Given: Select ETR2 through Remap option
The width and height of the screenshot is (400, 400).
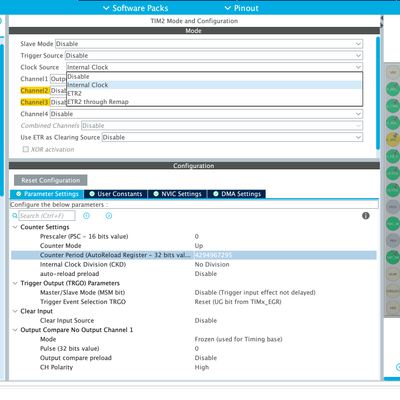Looking at the screenshot, I should pos(98,102).
